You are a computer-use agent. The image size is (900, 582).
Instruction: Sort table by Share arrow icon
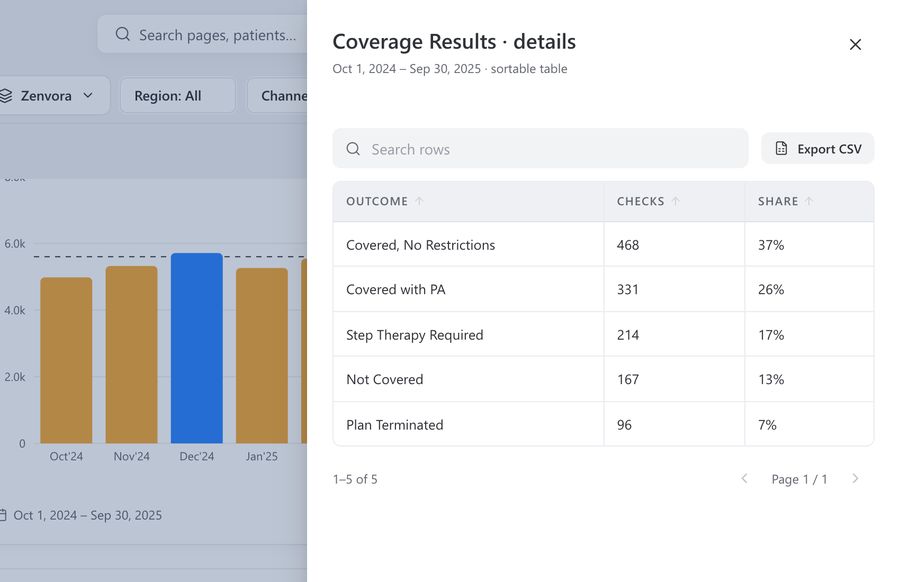click(x=809, y=201)
